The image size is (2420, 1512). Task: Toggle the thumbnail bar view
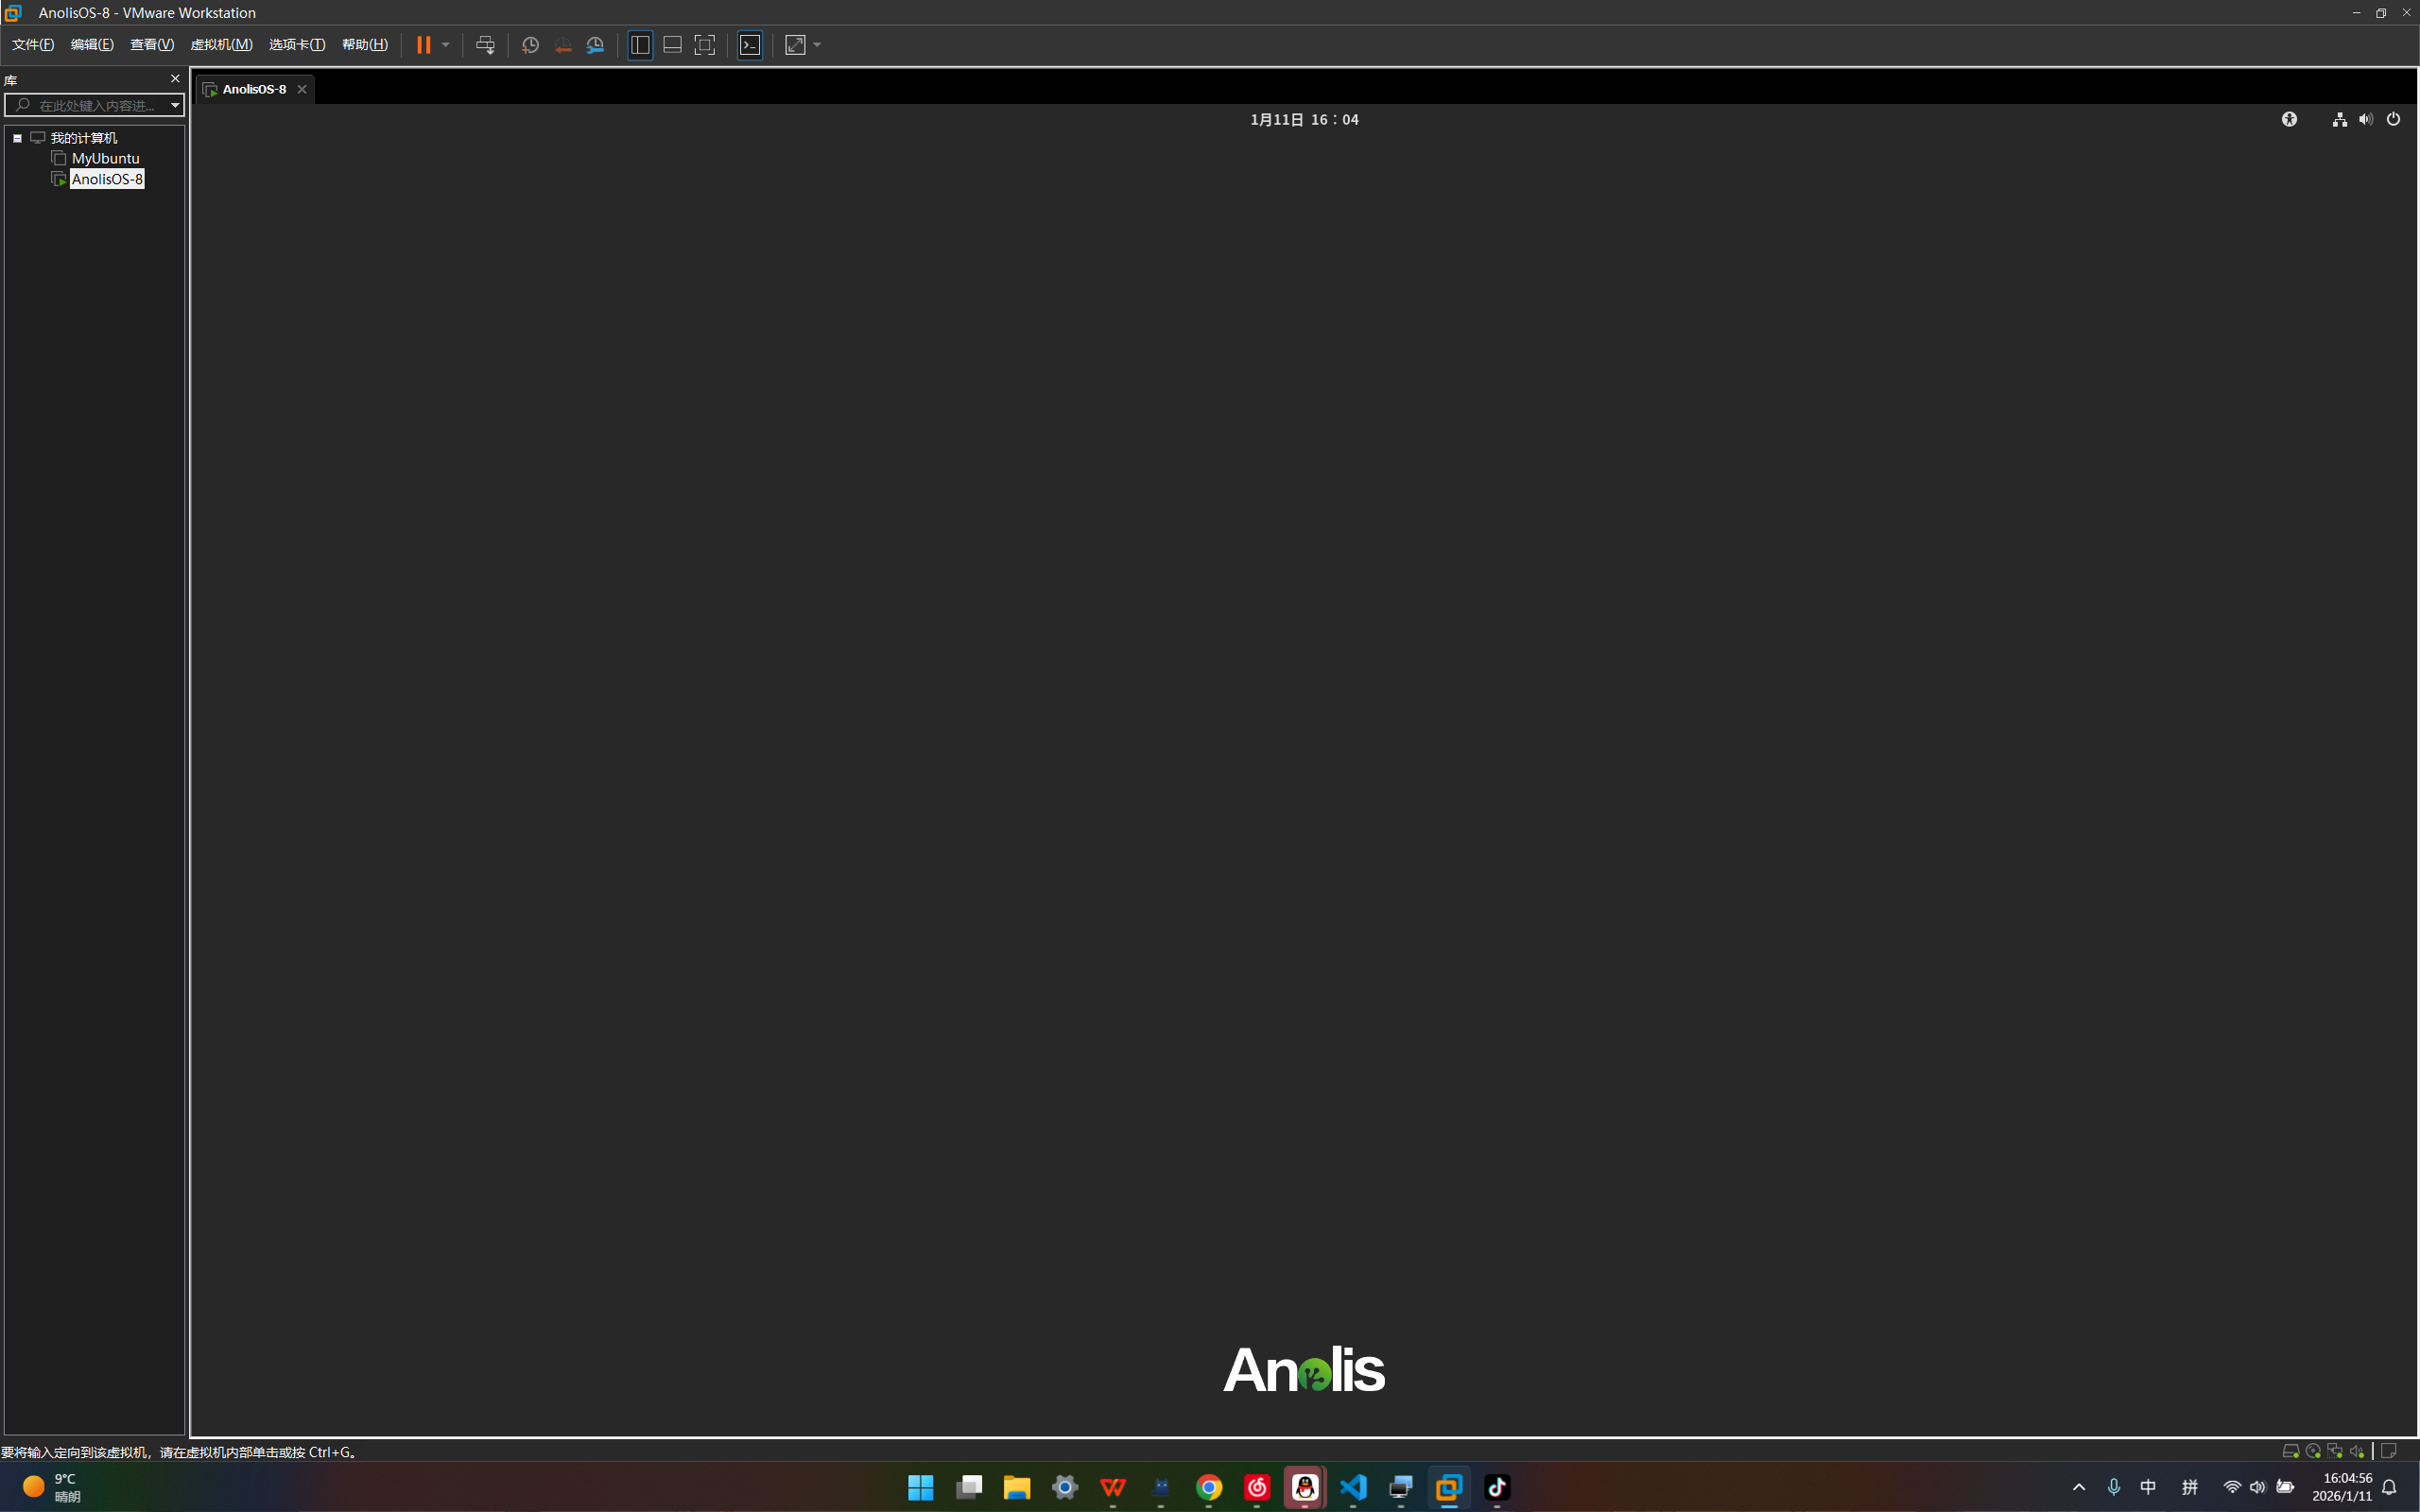click(x=672, y=45)
